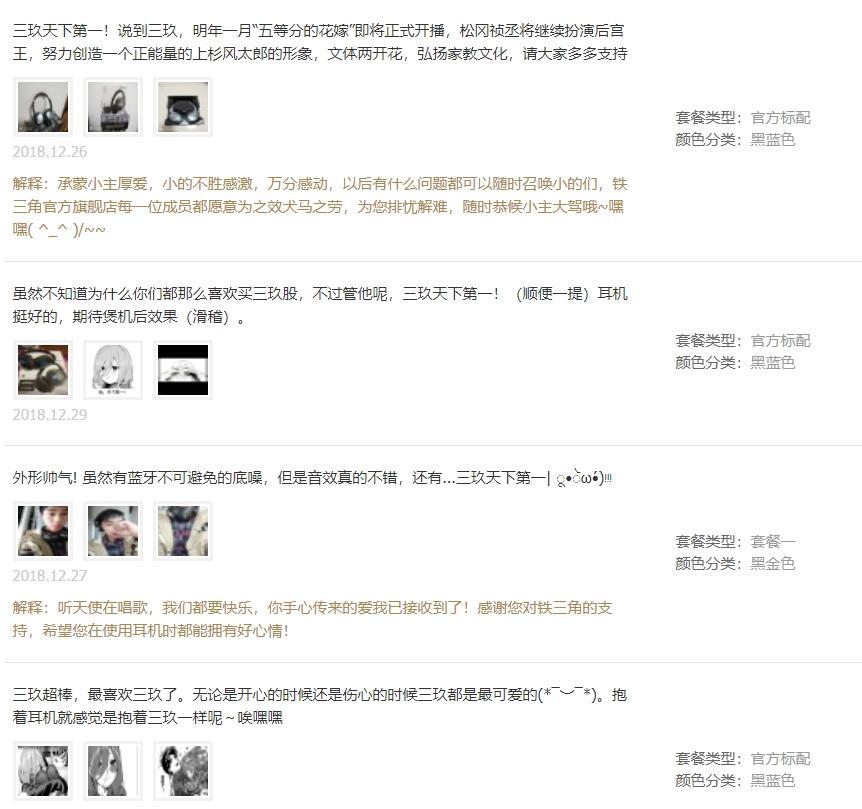The image size is (862, 809).
Task: Open first manga thumbnail in last review
Action: click(x=43, y=771)
